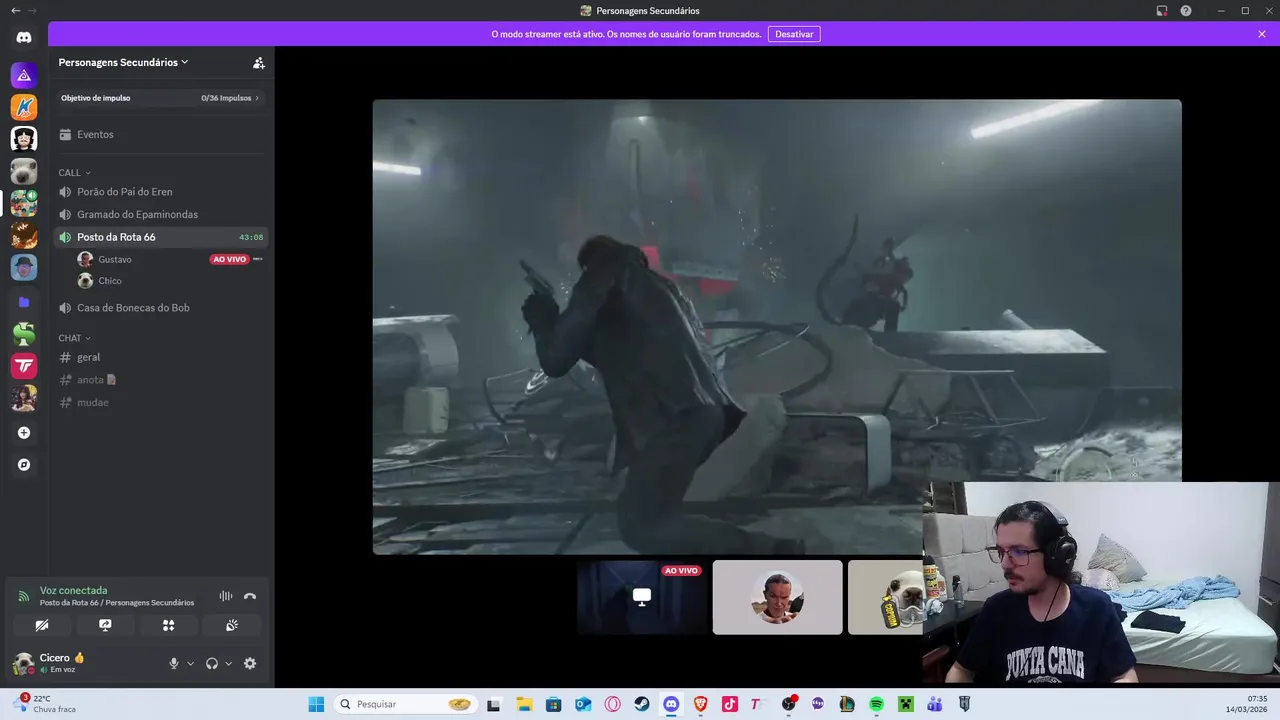
Task: Expand headphone output options arrow
Action: point(228,663)
